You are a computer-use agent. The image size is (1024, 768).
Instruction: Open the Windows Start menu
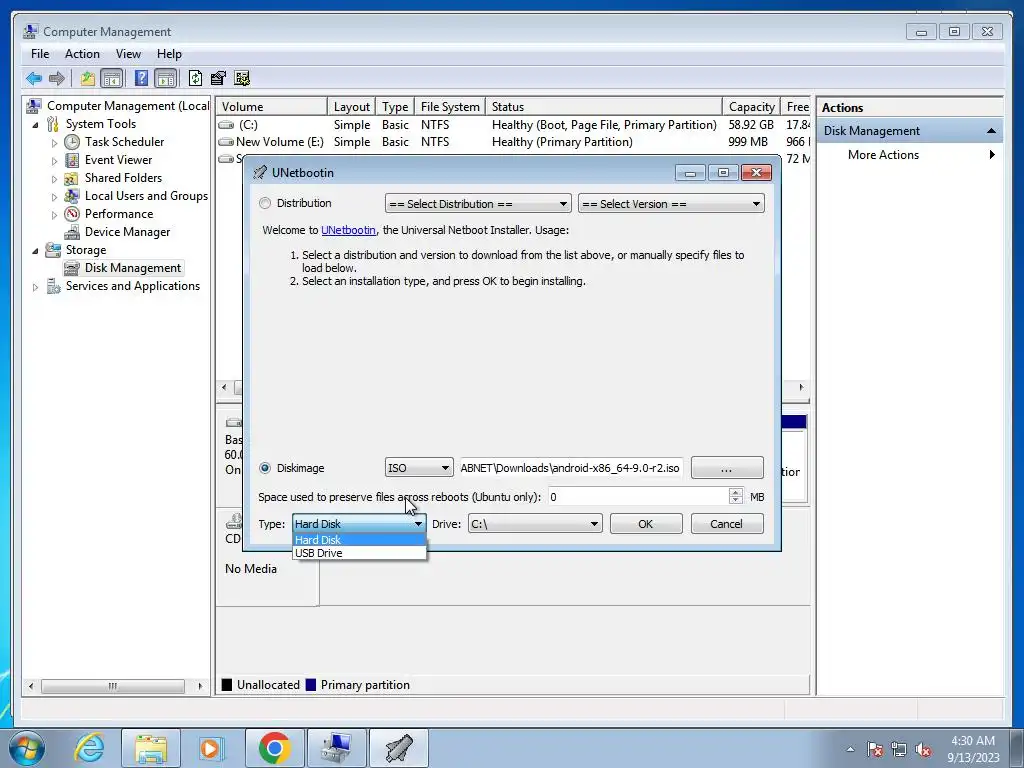coord(27,748)
